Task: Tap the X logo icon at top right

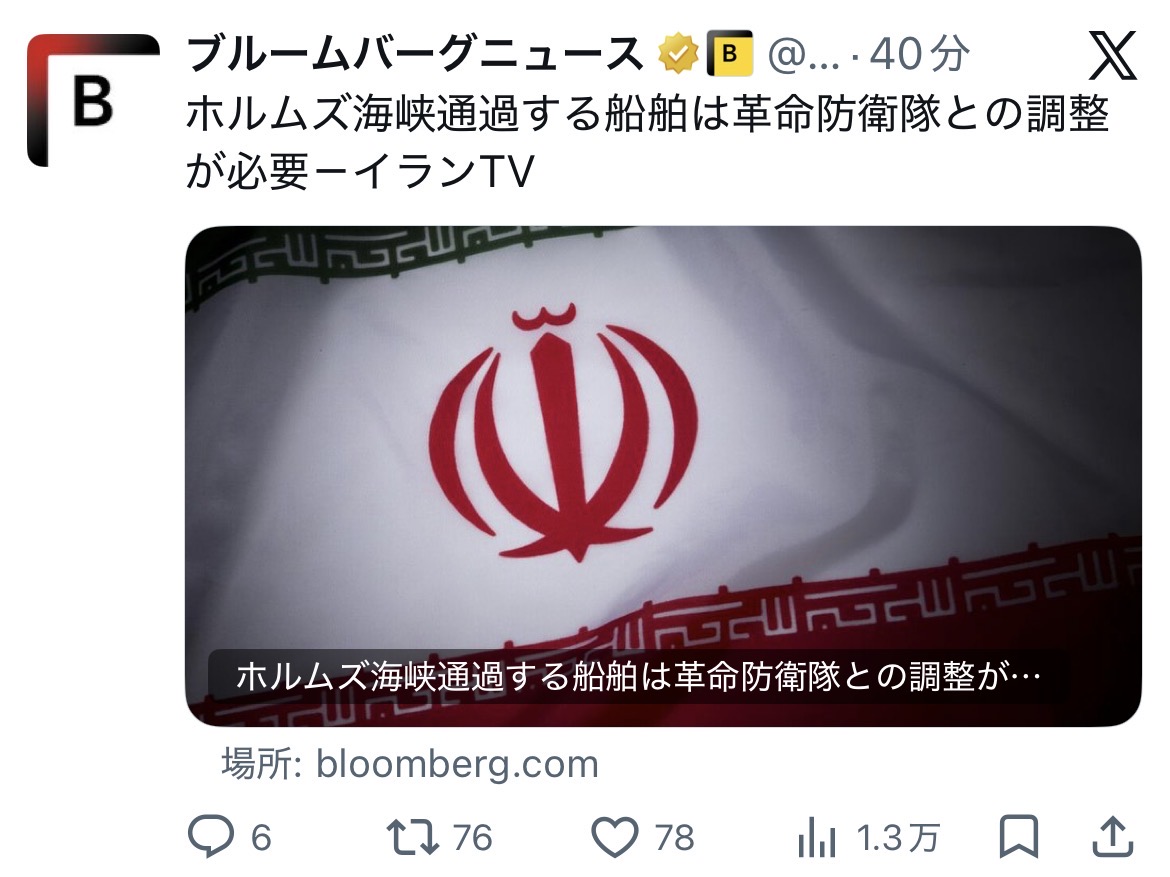Action: point(1112,55)
